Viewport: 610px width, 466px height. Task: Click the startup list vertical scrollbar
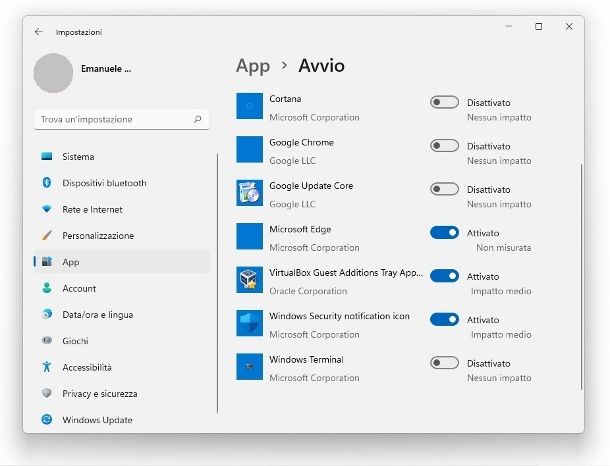(581, 277)
